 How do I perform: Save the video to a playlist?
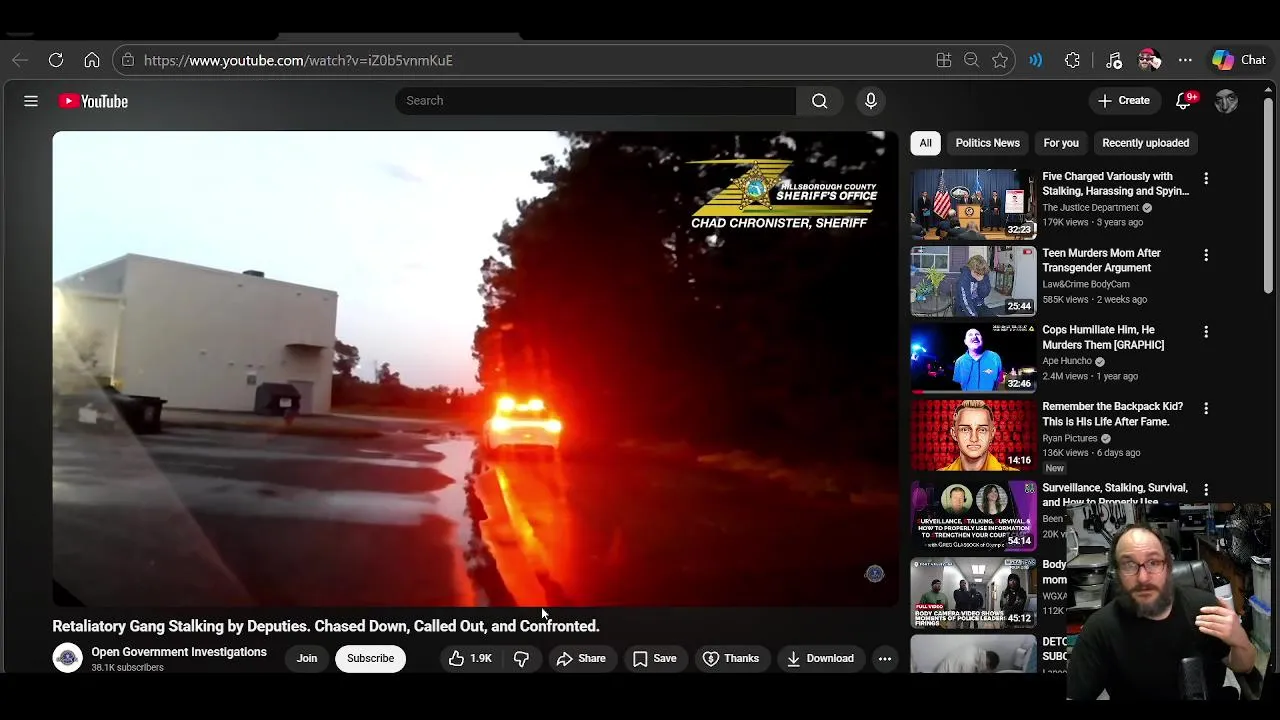[x=655, y=658]
